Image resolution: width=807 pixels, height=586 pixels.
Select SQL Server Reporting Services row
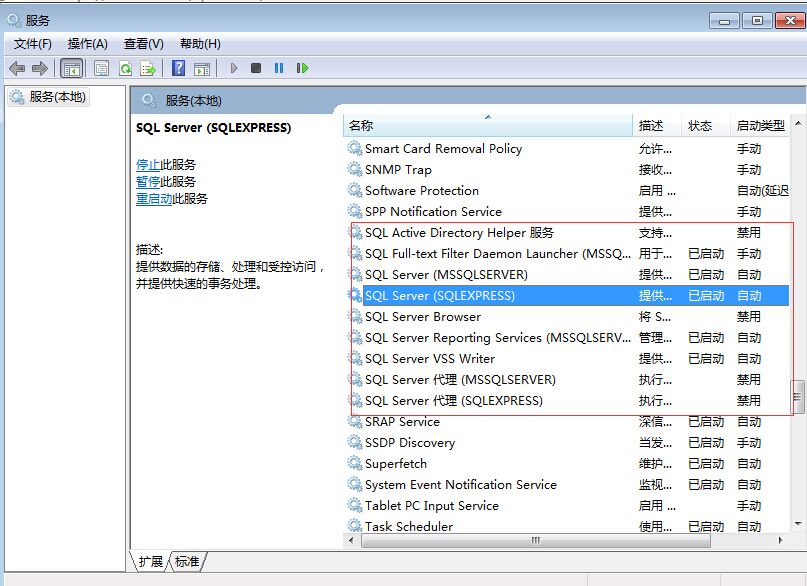click(x=566, y=338)
